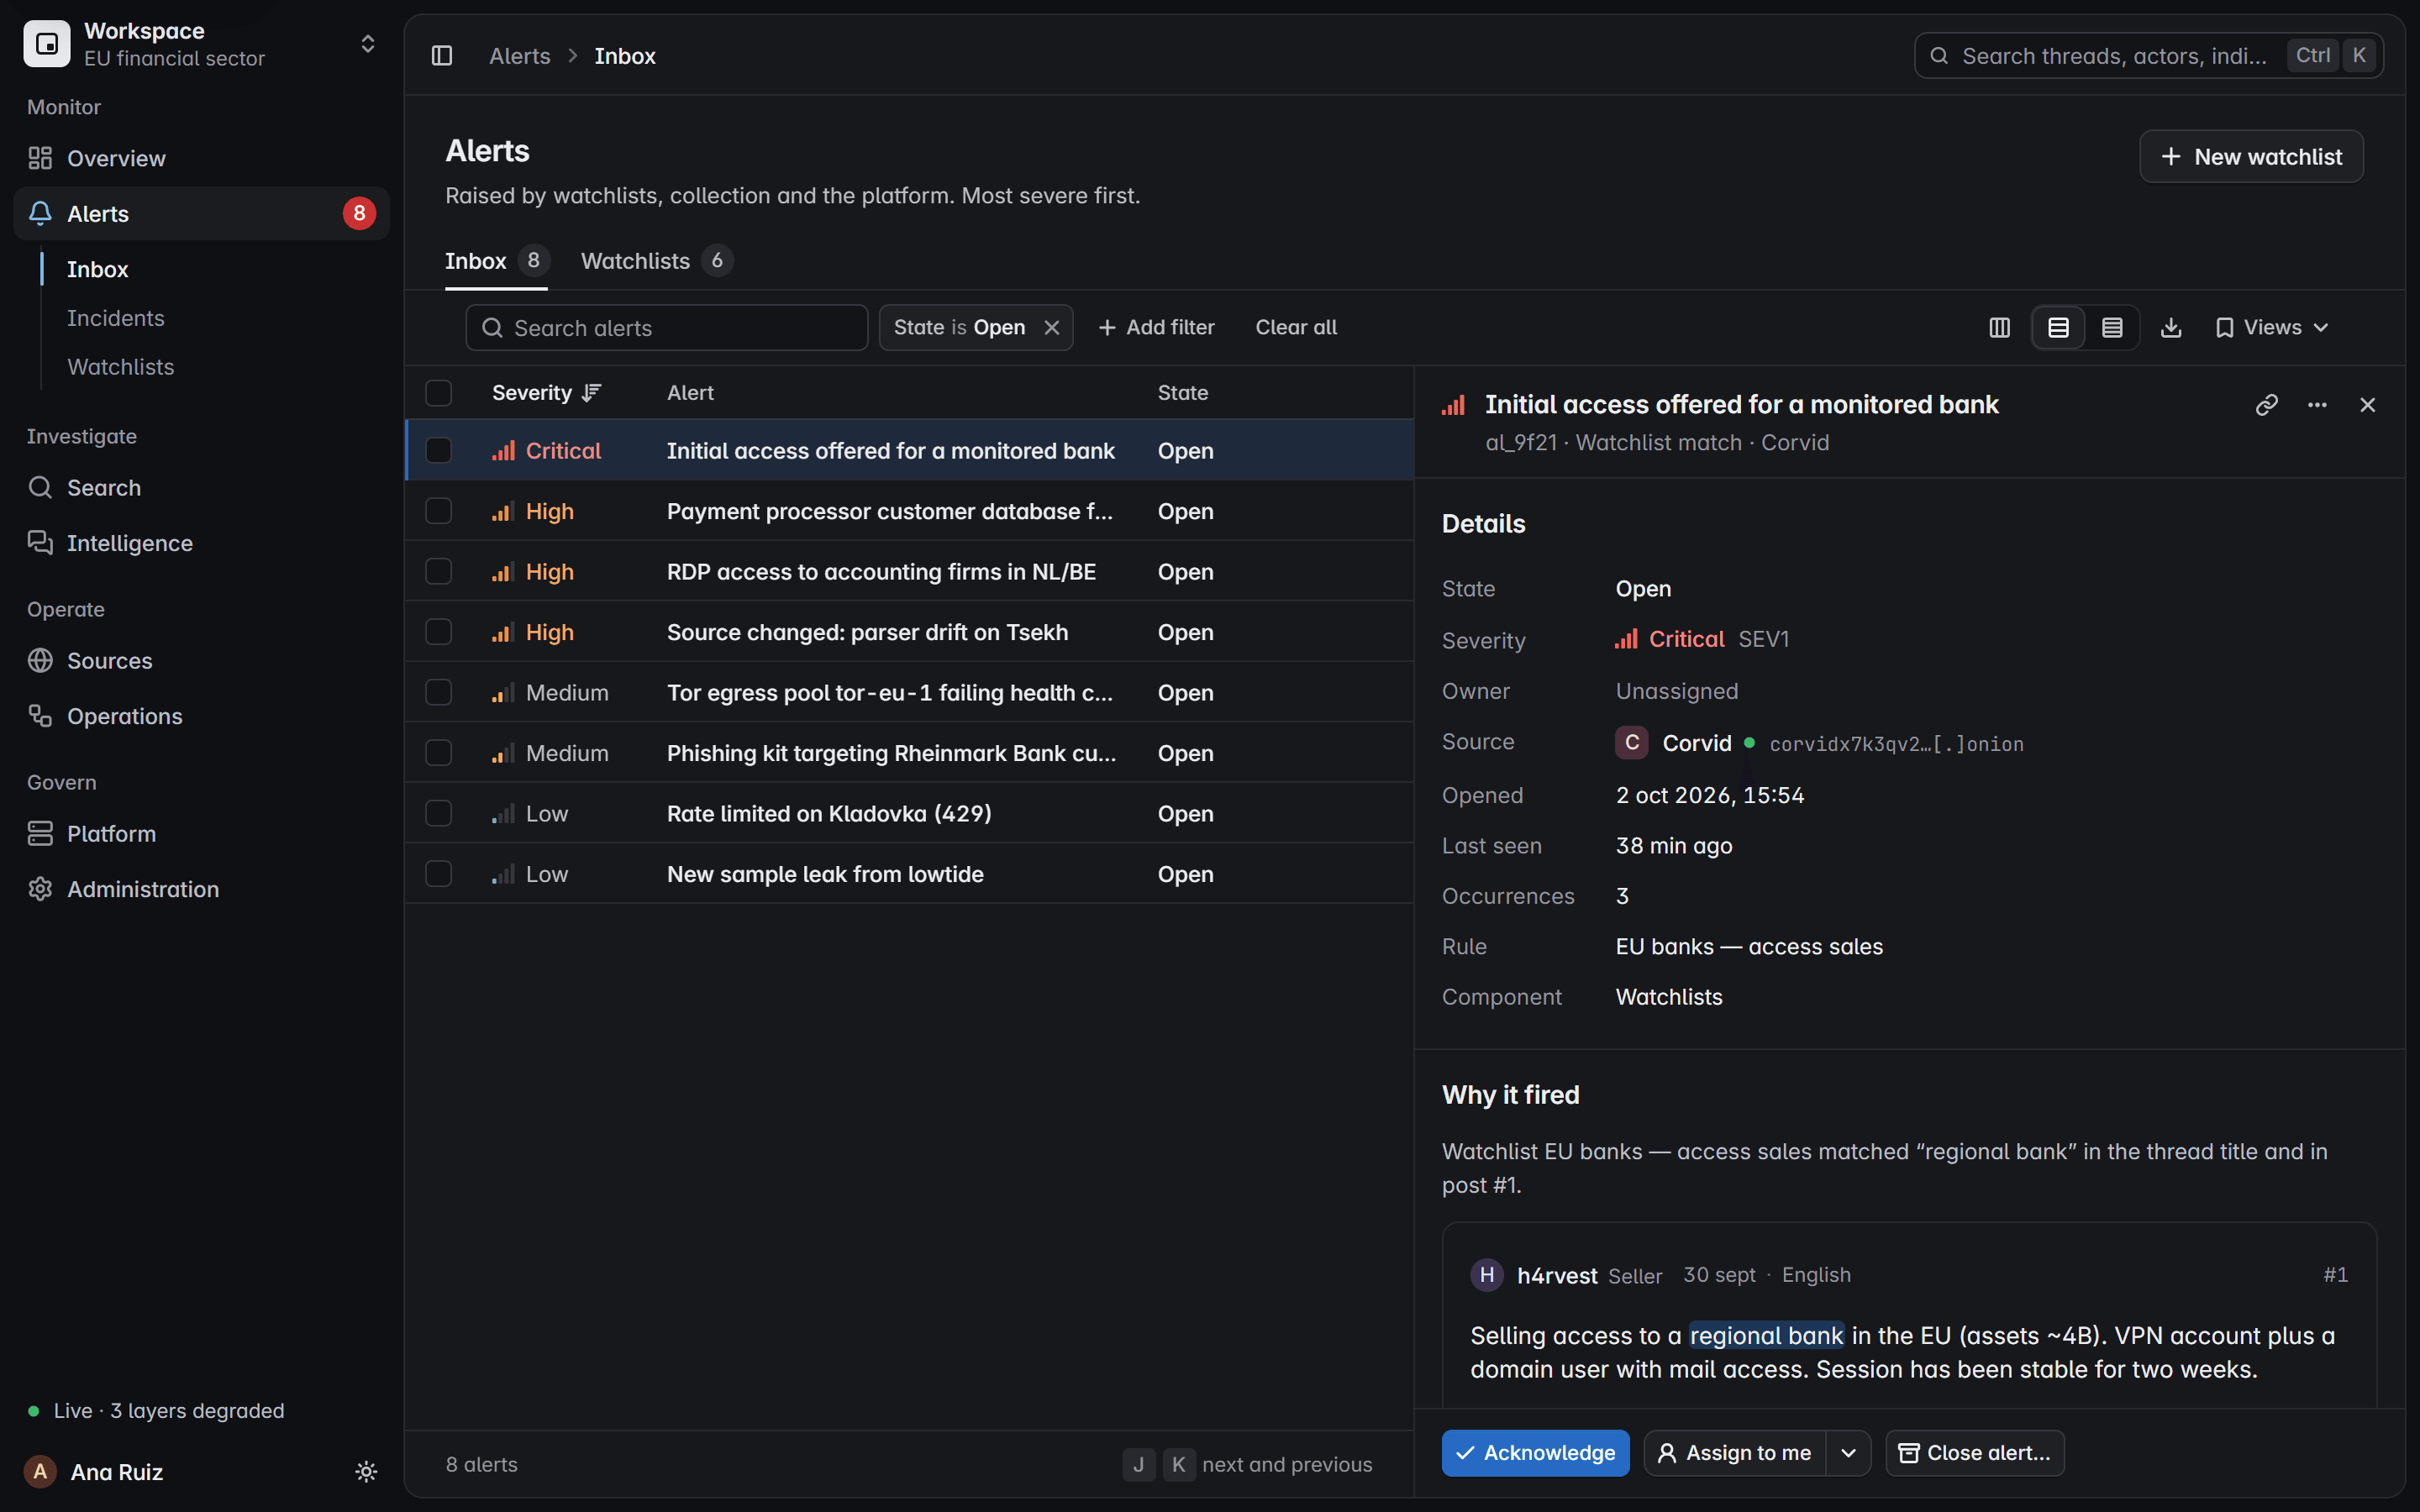Switch to the columns layout view icon
Image resolution: width=2420 pixels, height=1512 pixels.
pos(1999,328)
